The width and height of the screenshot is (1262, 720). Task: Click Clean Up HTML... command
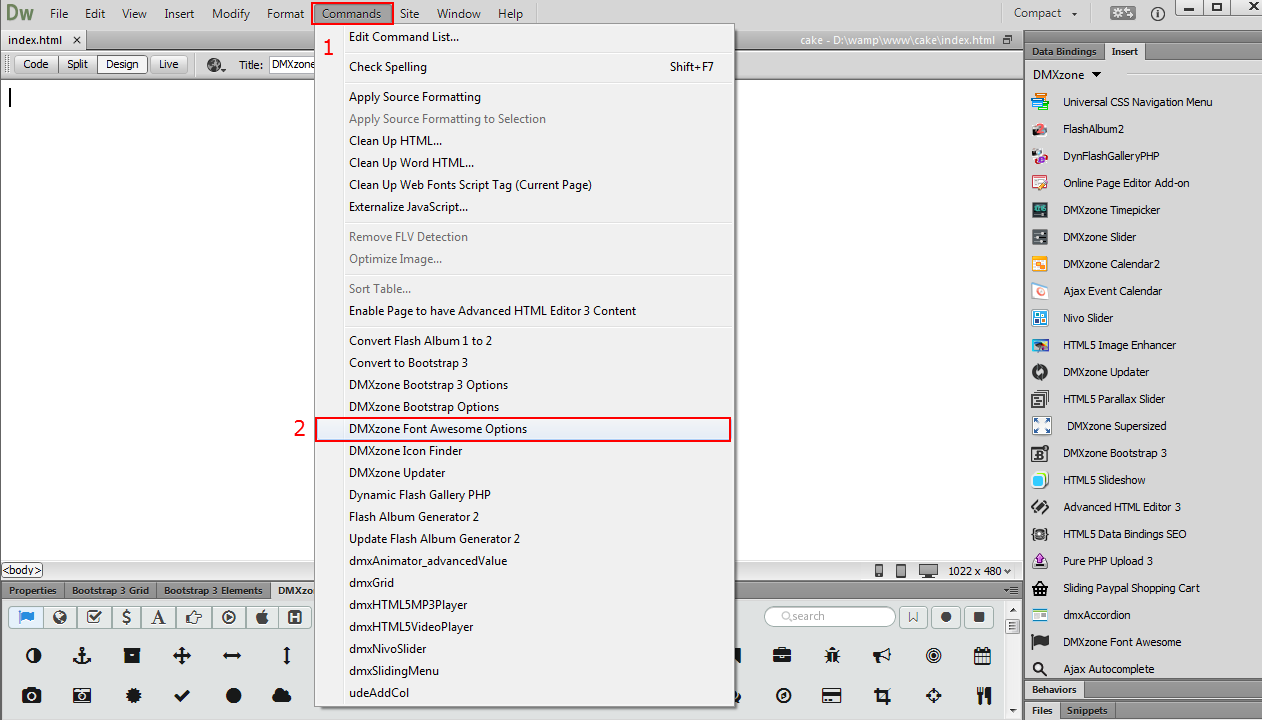(523, 141)
